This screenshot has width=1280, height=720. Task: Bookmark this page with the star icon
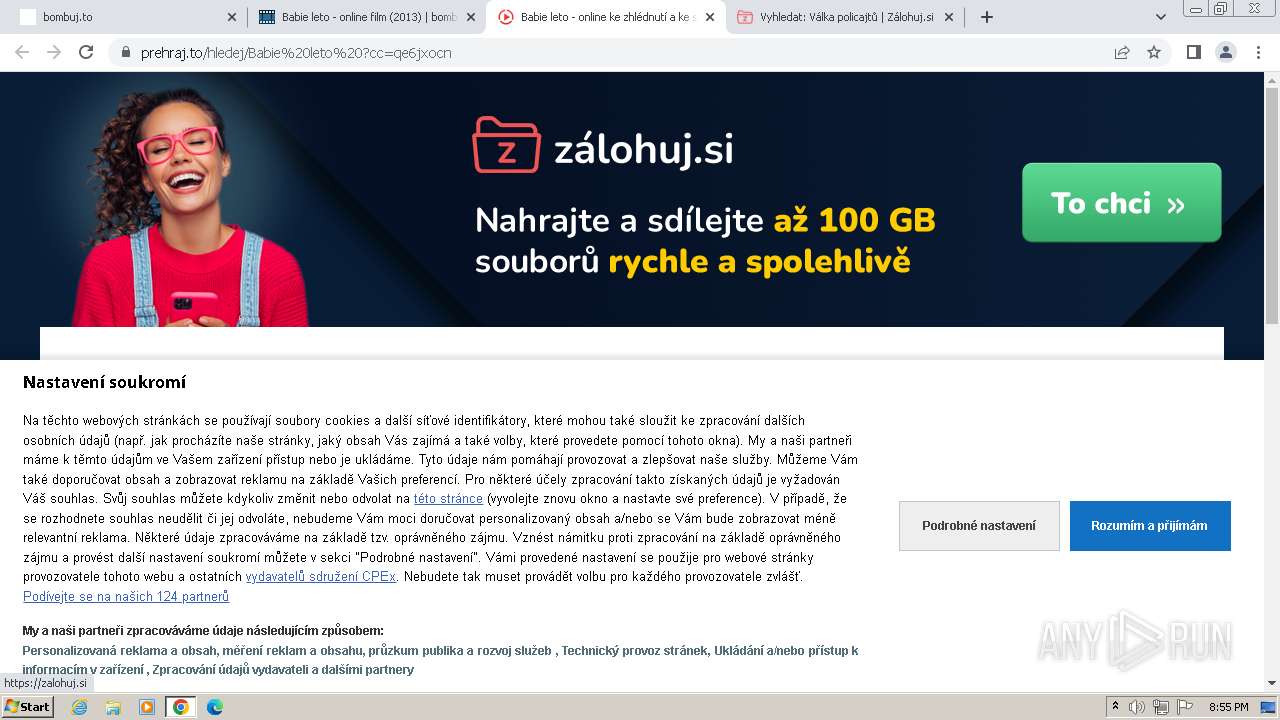[1154, 52]
